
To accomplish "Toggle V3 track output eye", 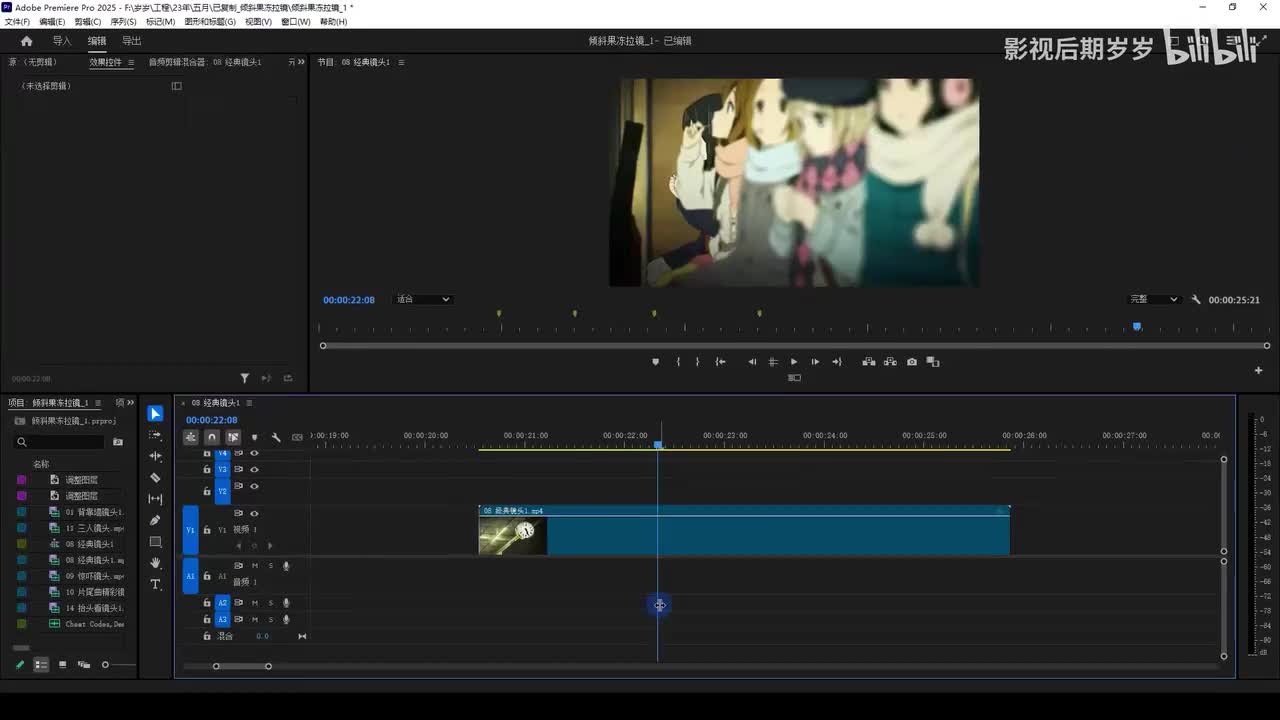I will pyautogui.click(x=254, y=469).
